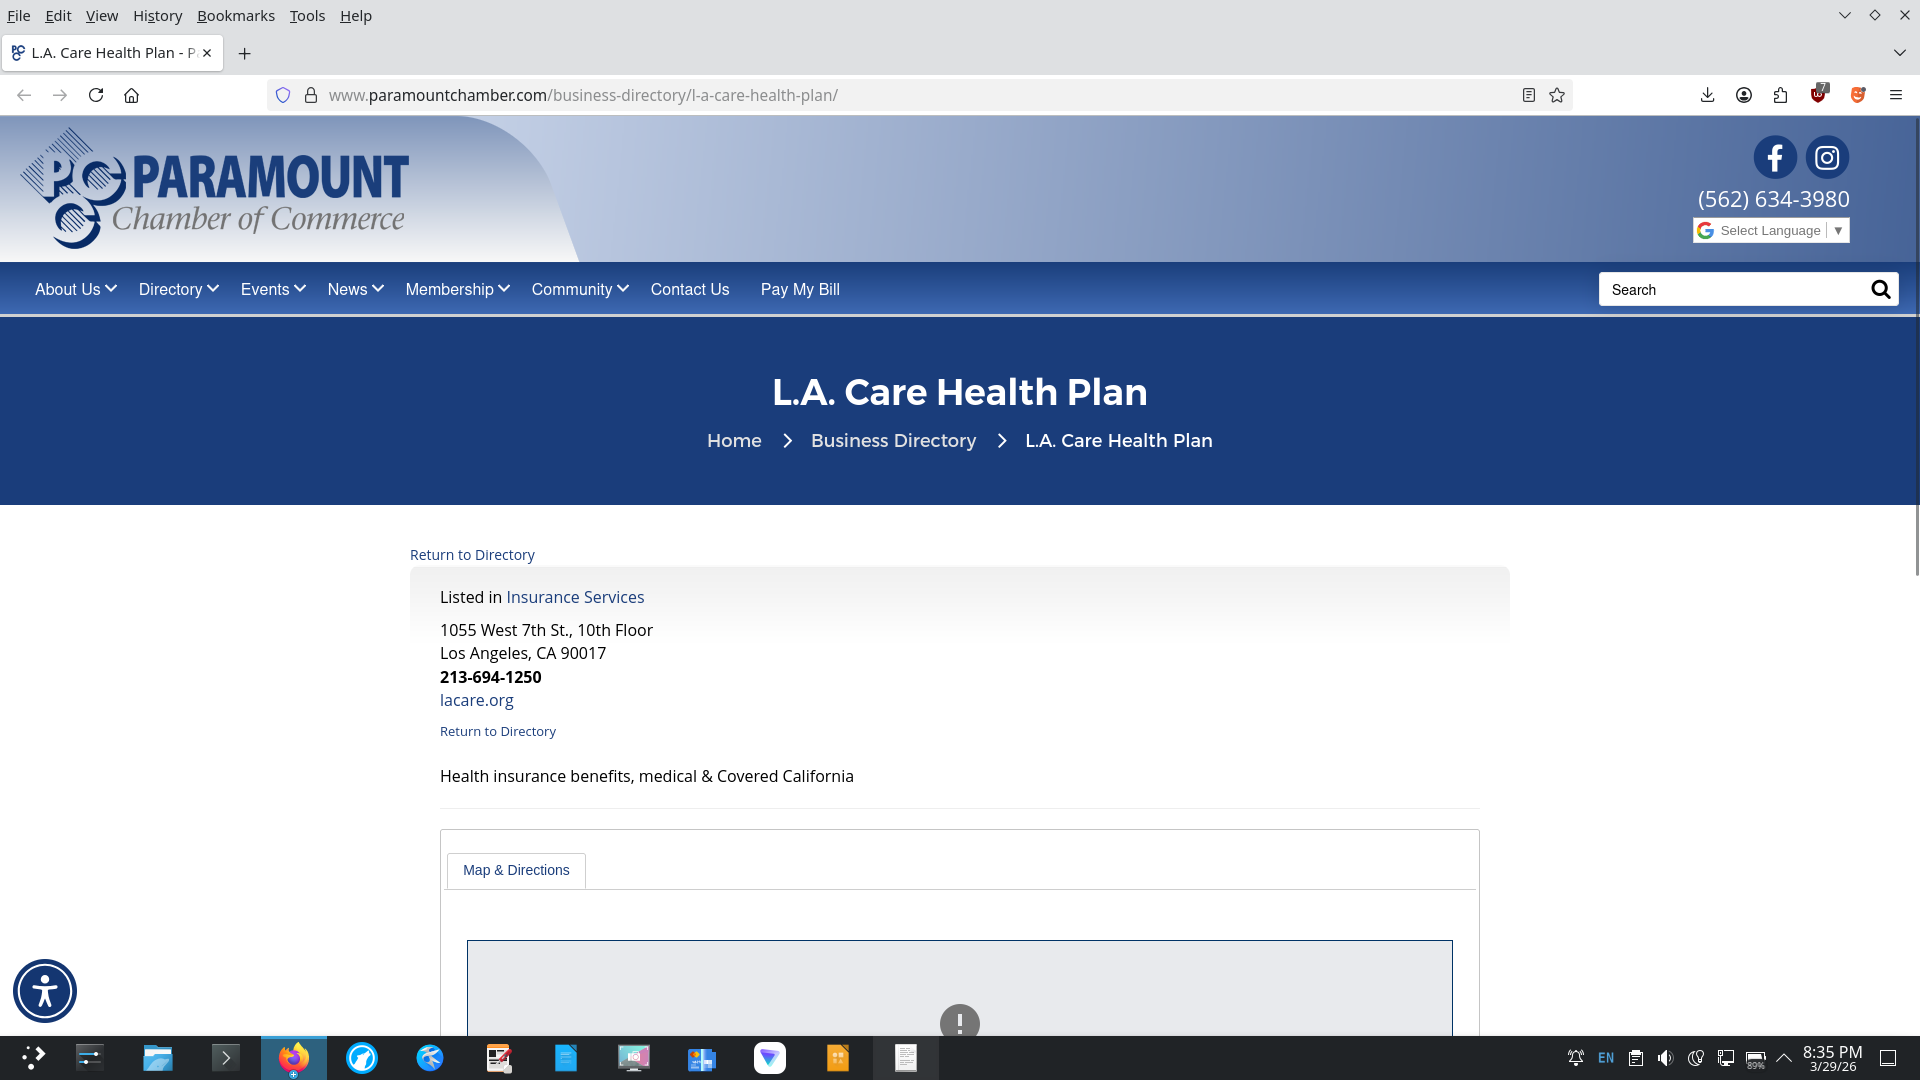Expand the Membership navigation menu

tap(457, 290)
